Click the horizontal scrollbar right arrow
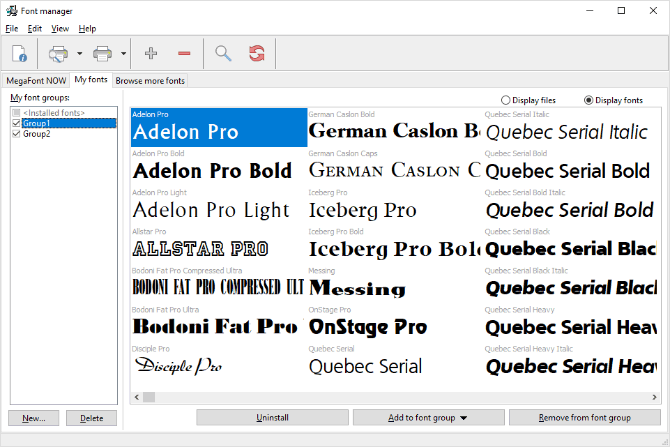Image resolution: width=670 pixels, height=447 pixels. point(654,397)
